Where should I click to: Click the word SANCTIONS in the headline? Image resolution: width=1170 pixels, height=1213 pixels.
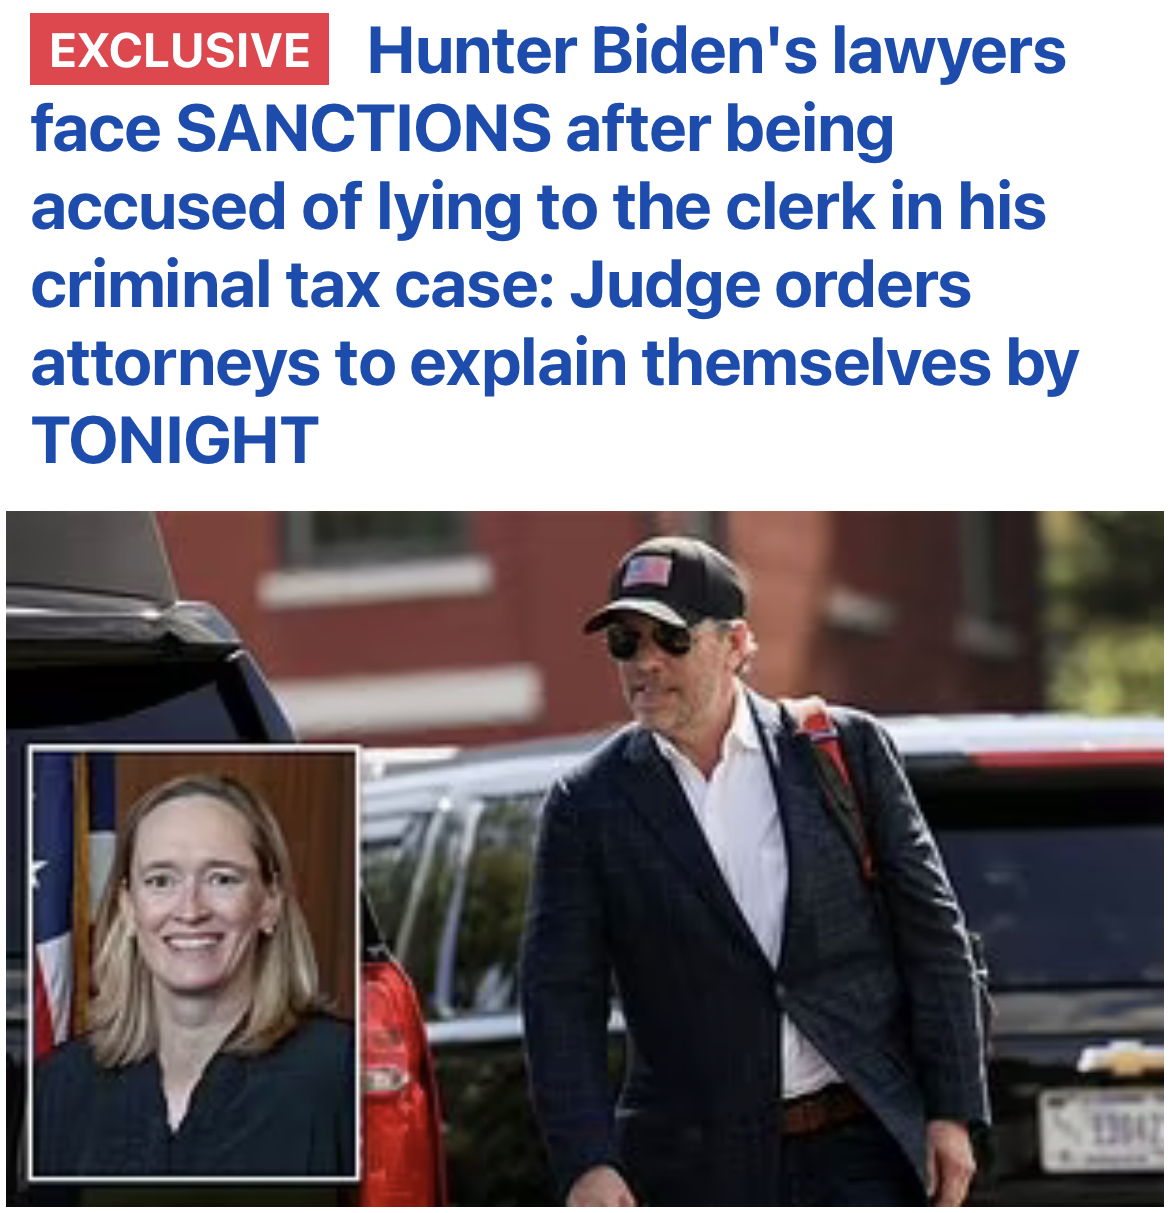click(363, 129)
